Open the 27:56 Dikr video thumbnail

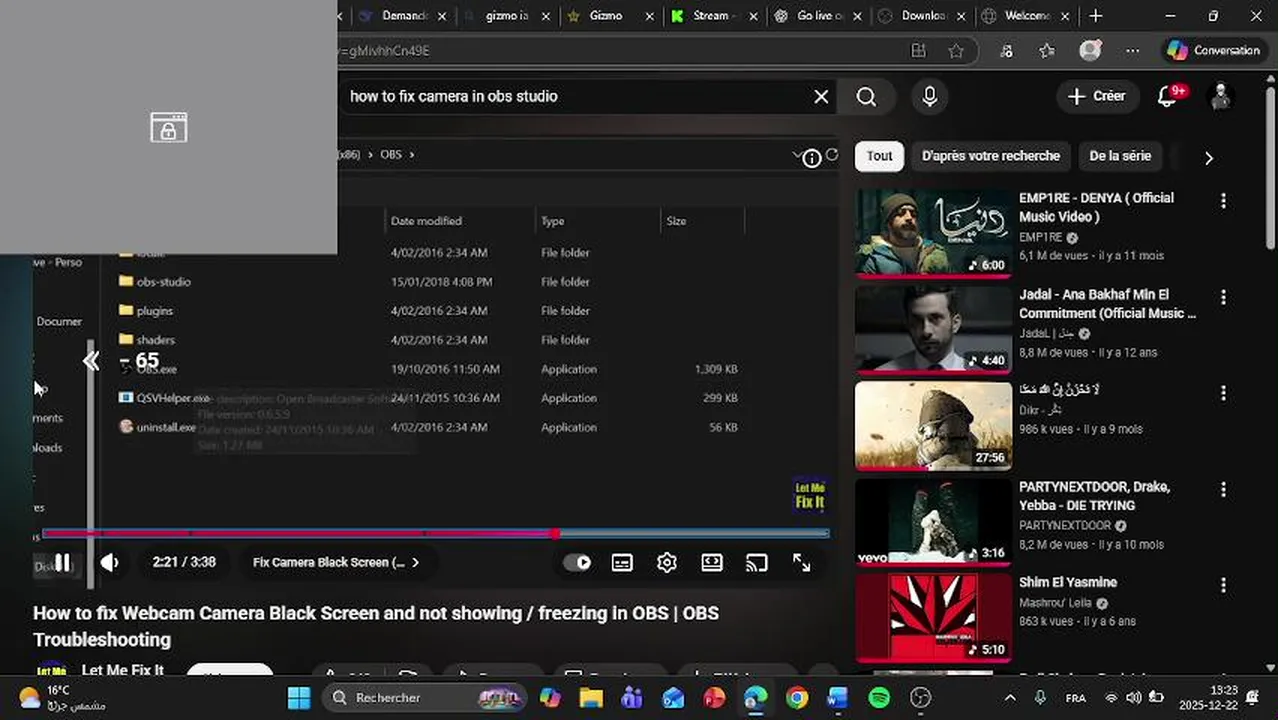(x=933, y=425)
